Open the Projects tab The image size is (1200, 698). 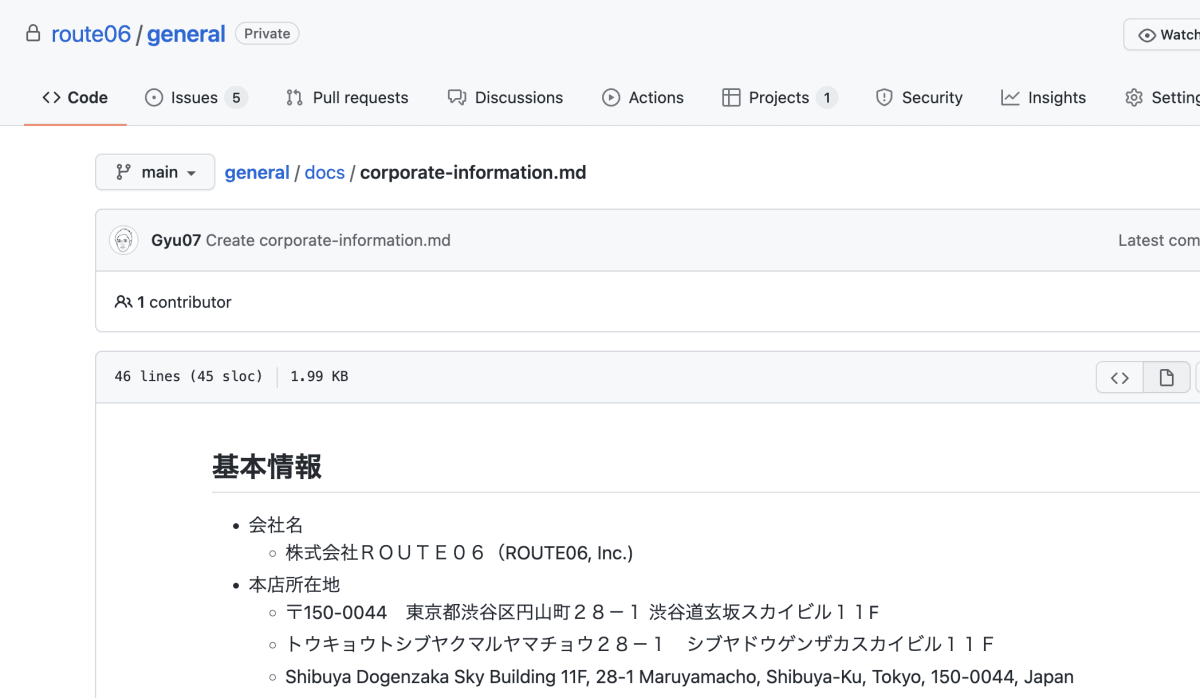pyautogui.click(x=779, y=97)
